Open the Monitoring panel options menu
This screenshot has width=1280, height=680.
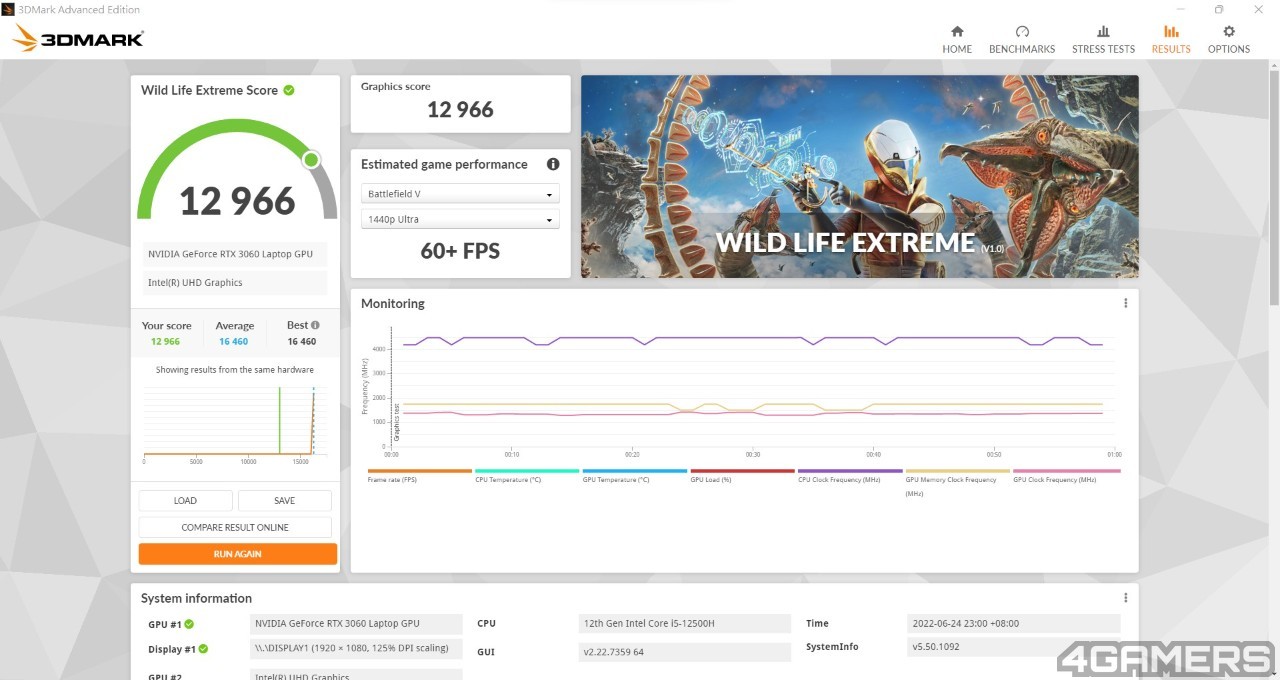(1125, 303)
